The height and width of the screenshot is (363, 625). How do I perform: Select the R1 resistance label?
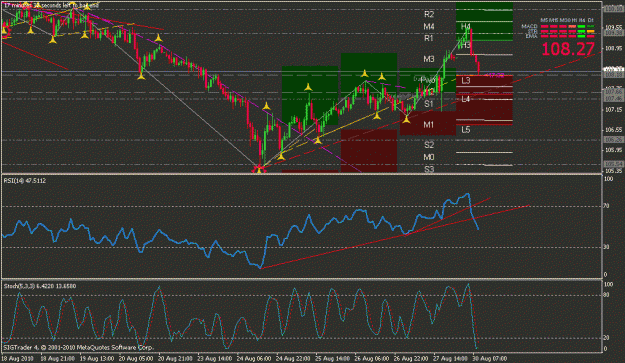tap(429, 39)
